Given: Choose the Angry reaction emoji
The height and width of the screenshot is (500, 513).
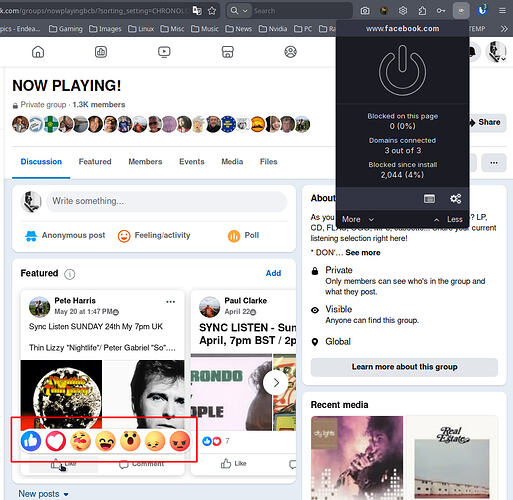Looking at the screenshot, I should tap(180, 441).
